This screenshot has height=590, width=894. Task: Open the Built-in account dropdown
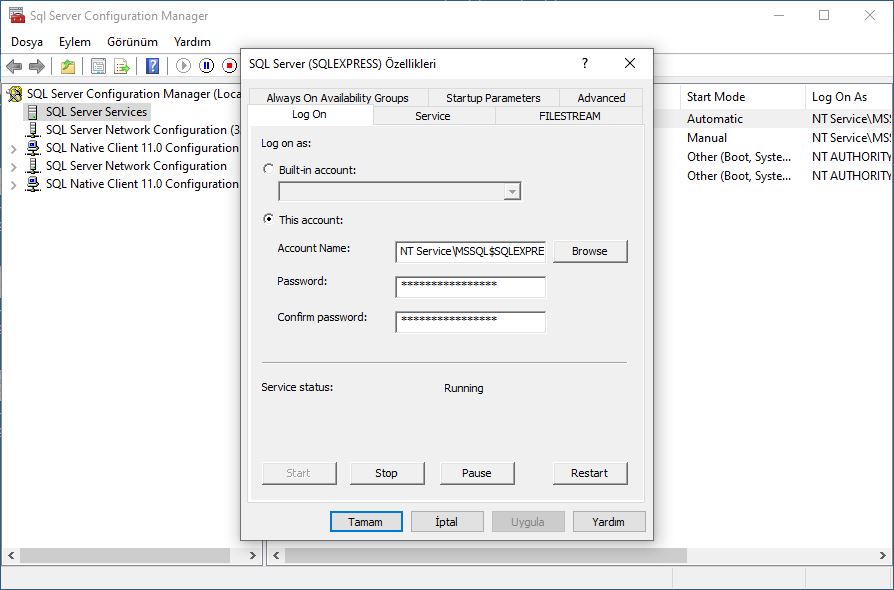[512, 192]
